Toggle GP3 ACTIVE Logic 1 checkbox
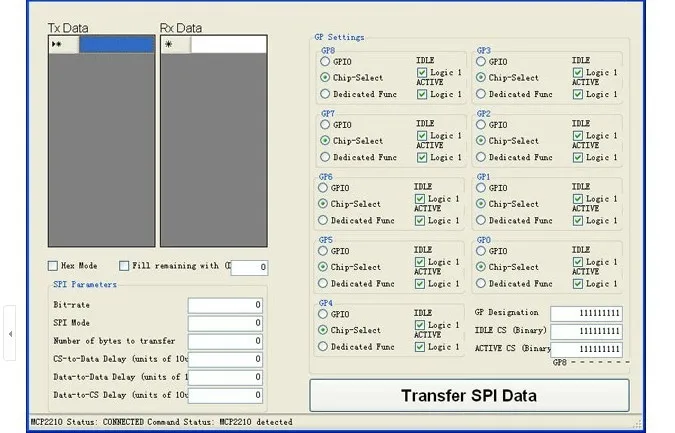This screenshot has width=675, height=433. coord(578,94)
